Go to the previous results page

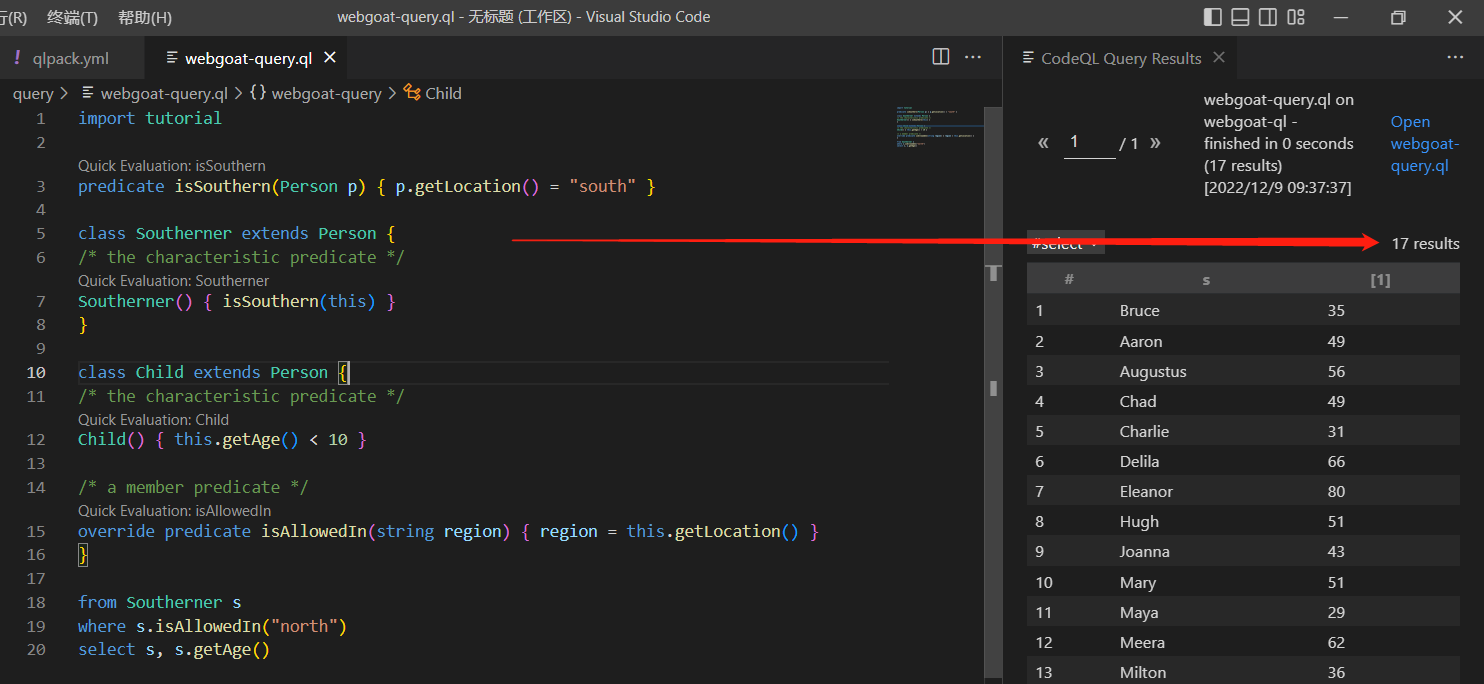(x=1043, y=143)
